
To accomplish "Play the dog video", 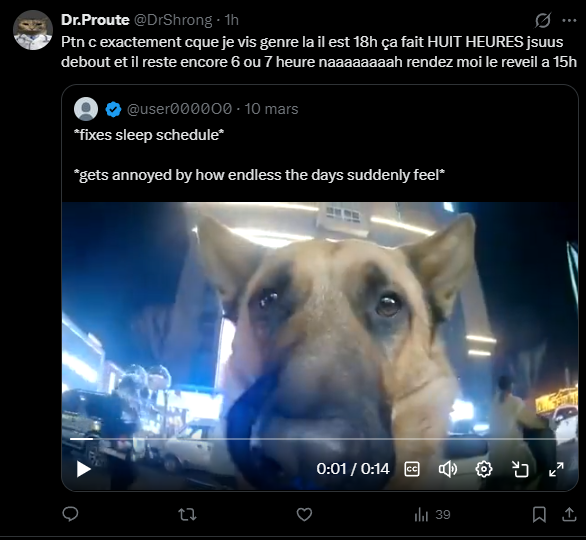I will coord(83,469).
